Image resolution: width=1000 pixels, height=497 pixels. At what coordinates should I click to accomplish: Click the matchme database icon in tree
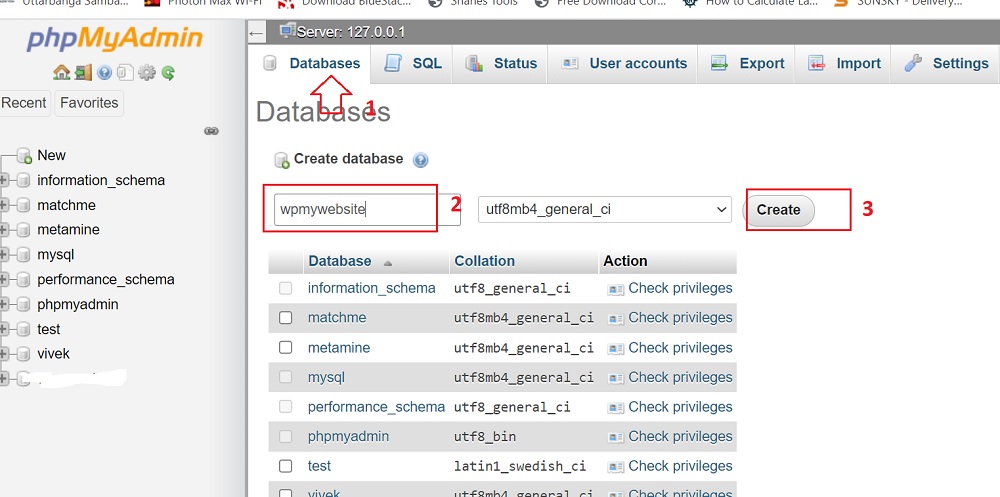(x=24, y=205)
